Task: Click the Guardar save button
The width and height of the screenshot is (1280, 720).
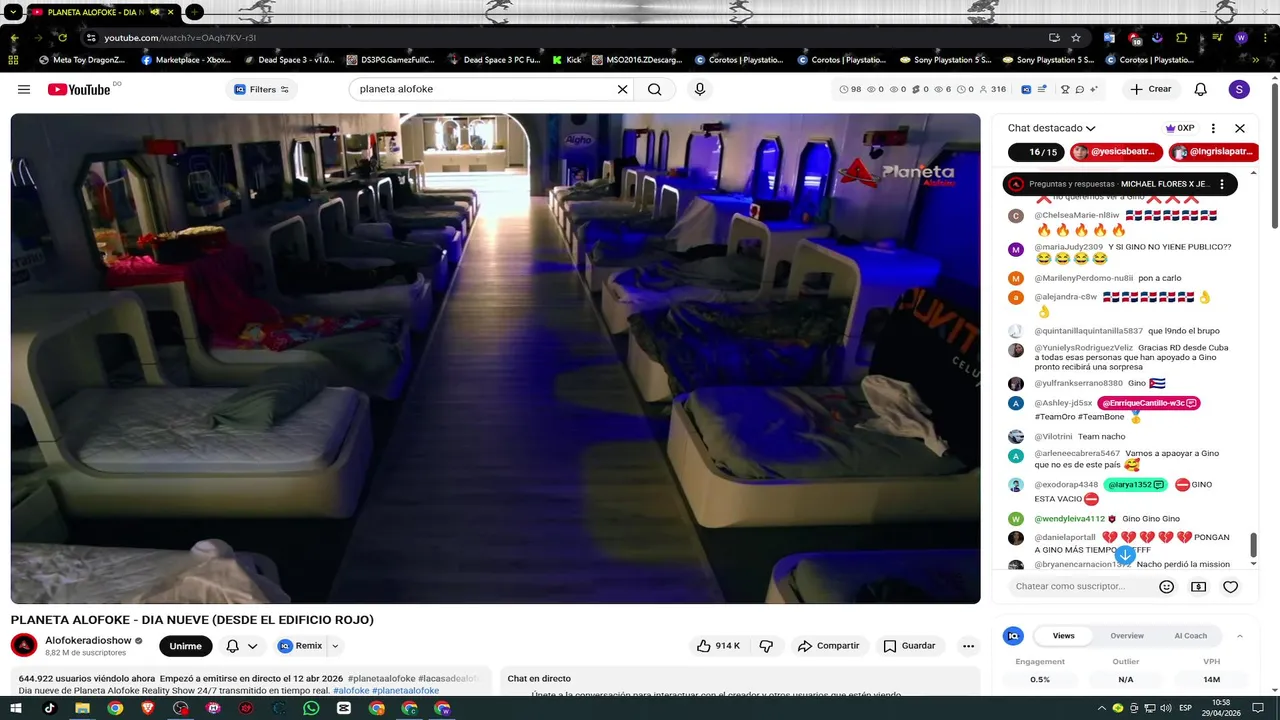Action: pos(909,646)
